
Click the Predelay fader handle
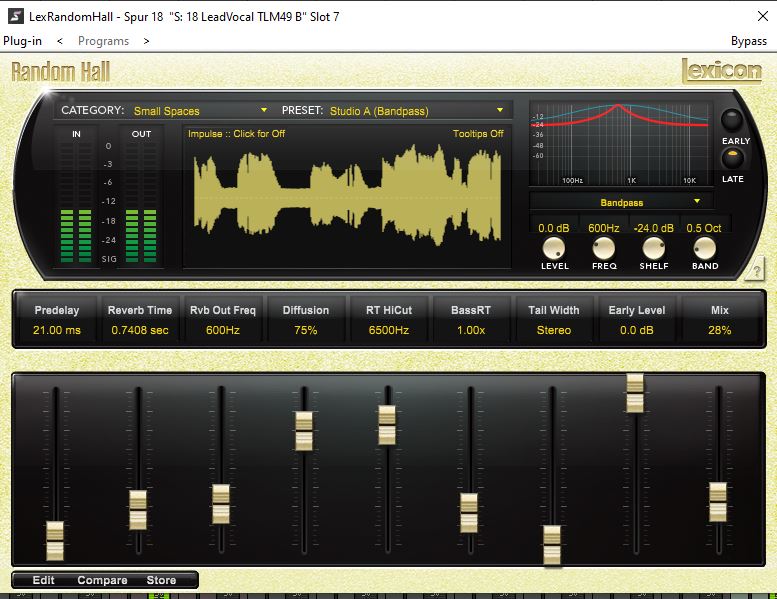(x=55, y=541)
